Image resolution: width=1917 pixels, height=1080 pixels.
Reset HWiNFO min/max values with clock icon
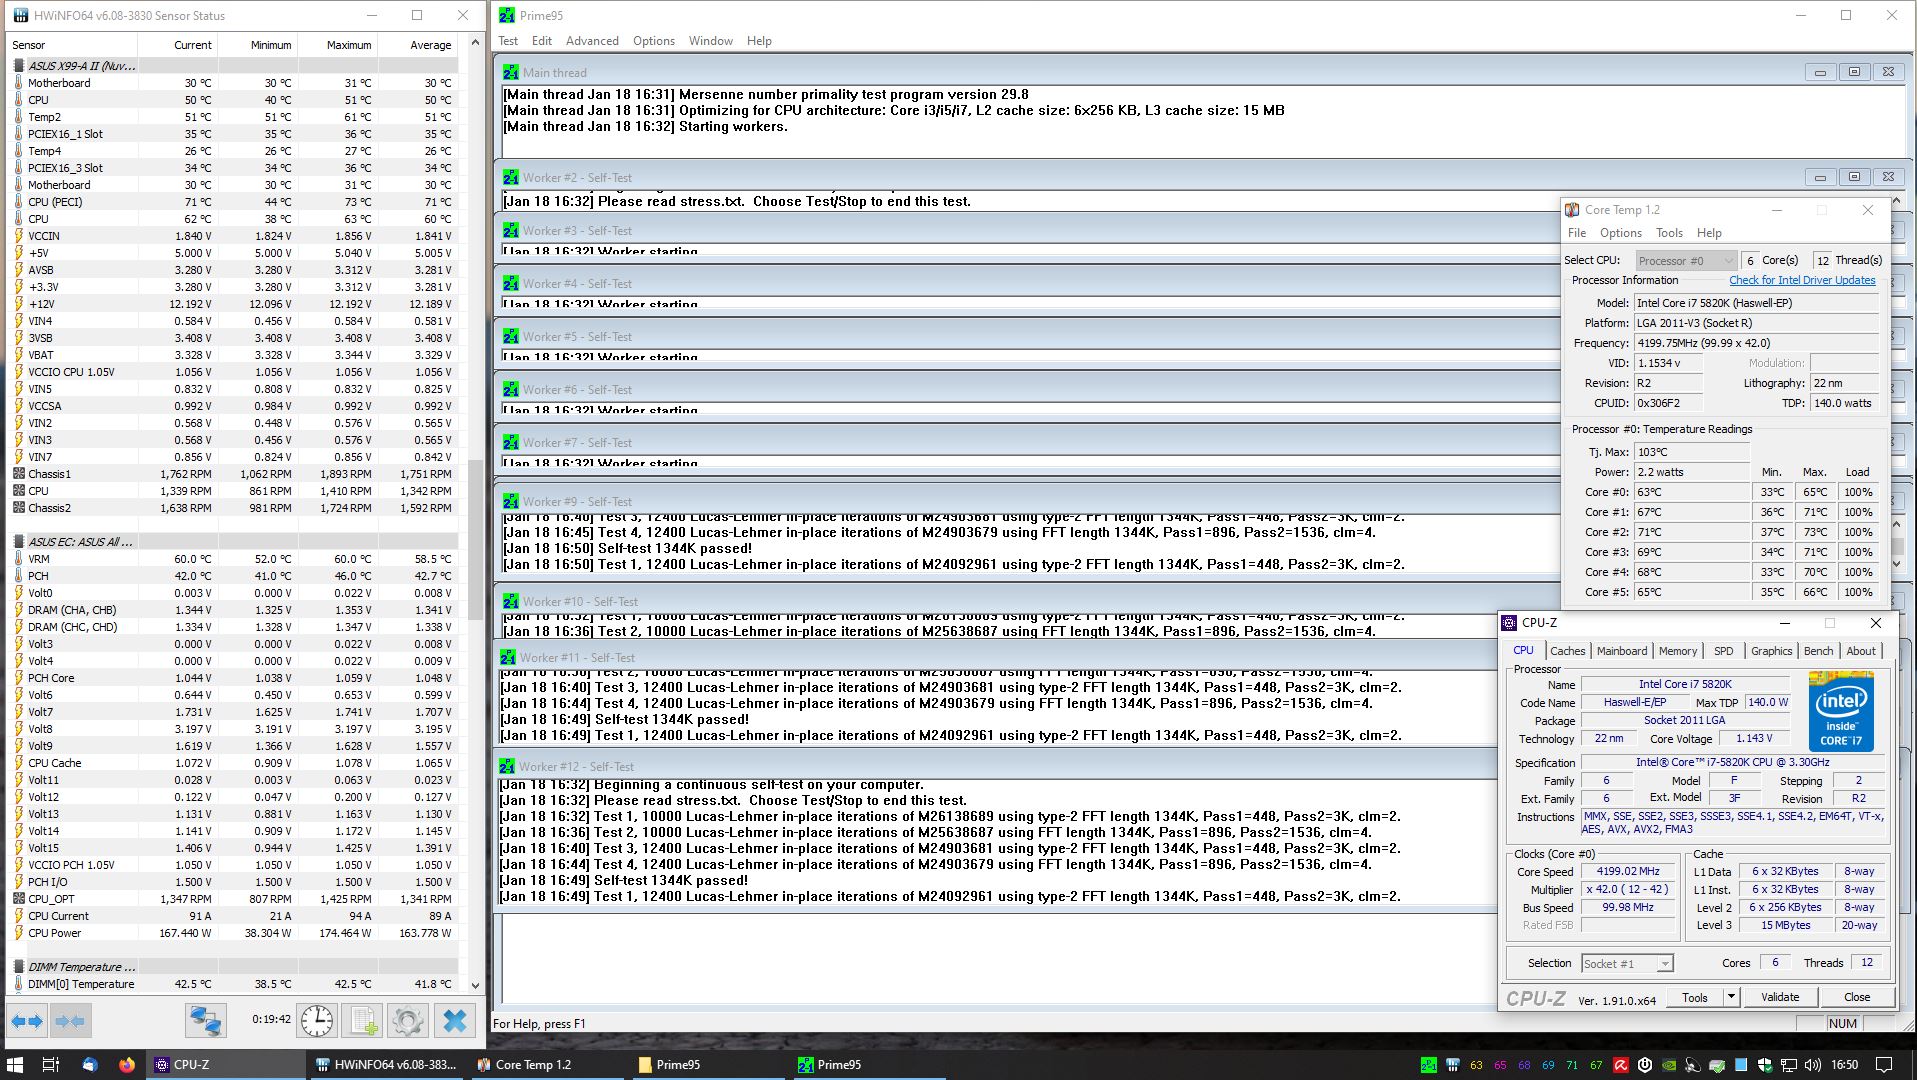317,1021
